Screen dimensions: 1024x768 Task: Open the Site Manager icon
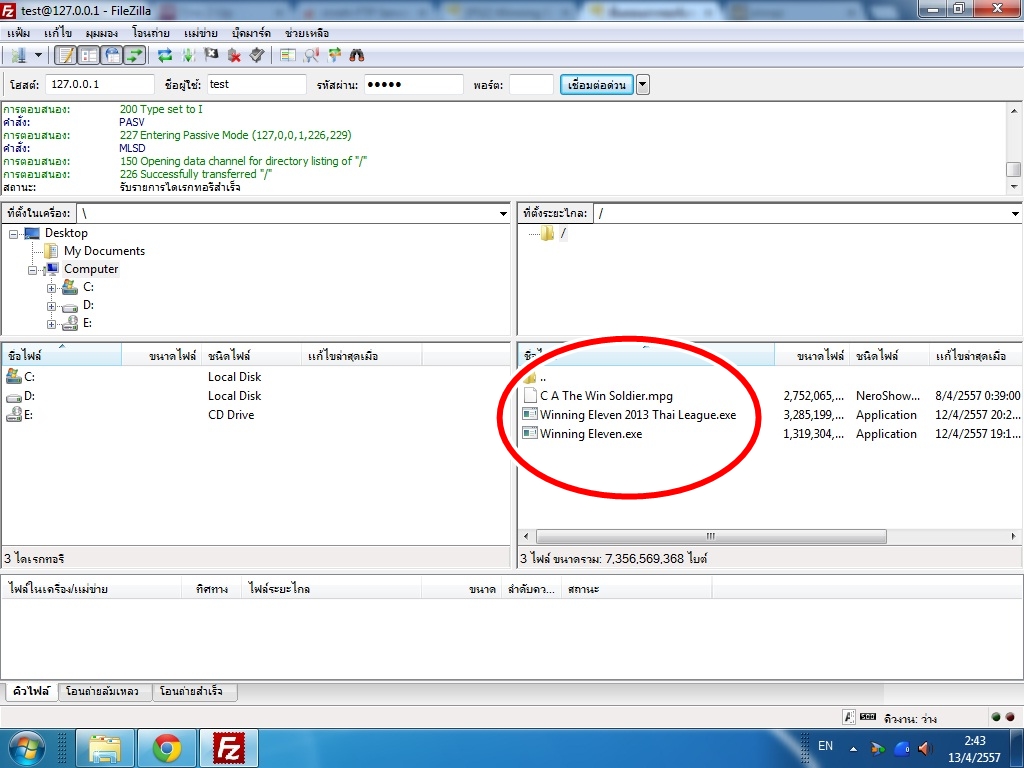tap(18, 56)
